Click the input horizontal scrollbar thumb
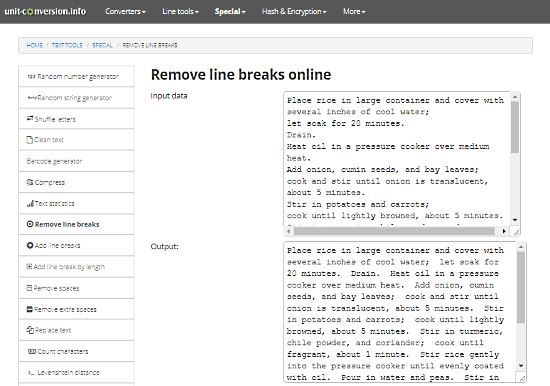Image resolution: width=550 pixels, height=386 pixels. click(x=394, y=231)
